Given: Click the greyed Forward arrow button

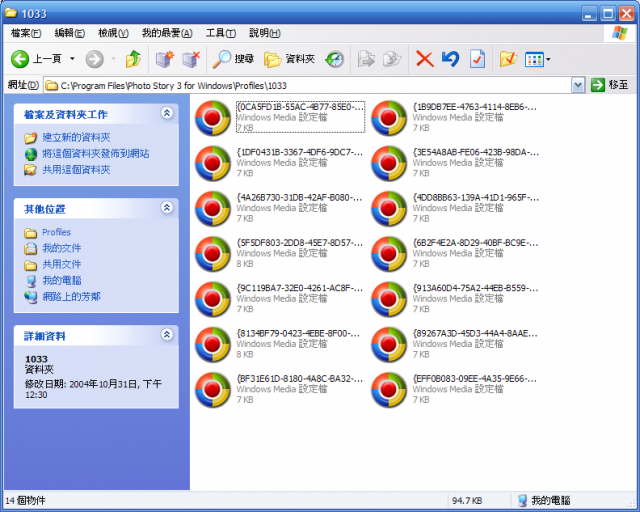Looking at the screenshot, I should point(94,59).
